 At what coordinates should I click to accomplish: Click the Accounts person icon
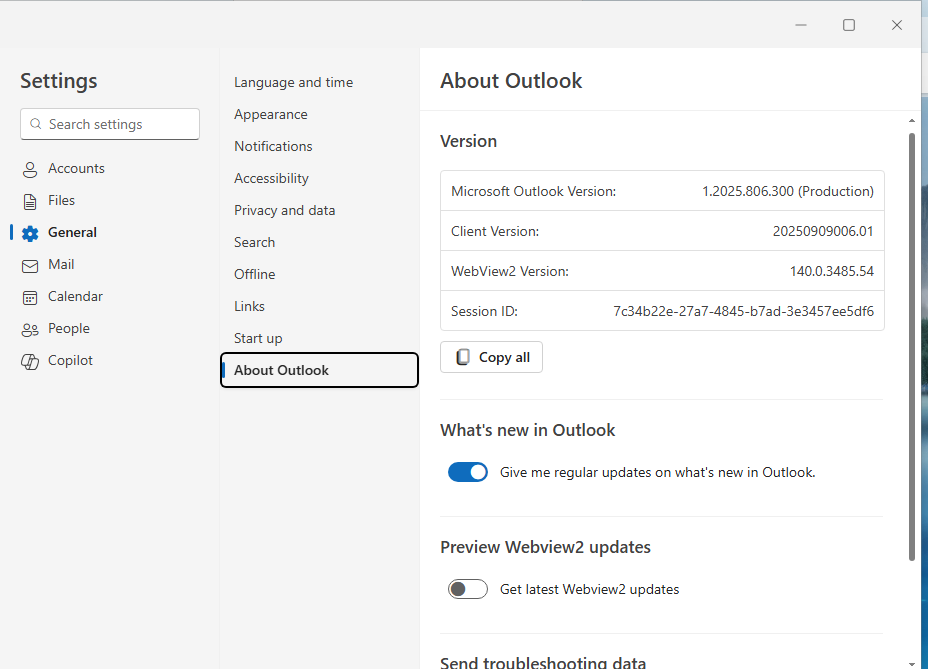point(30,169)
